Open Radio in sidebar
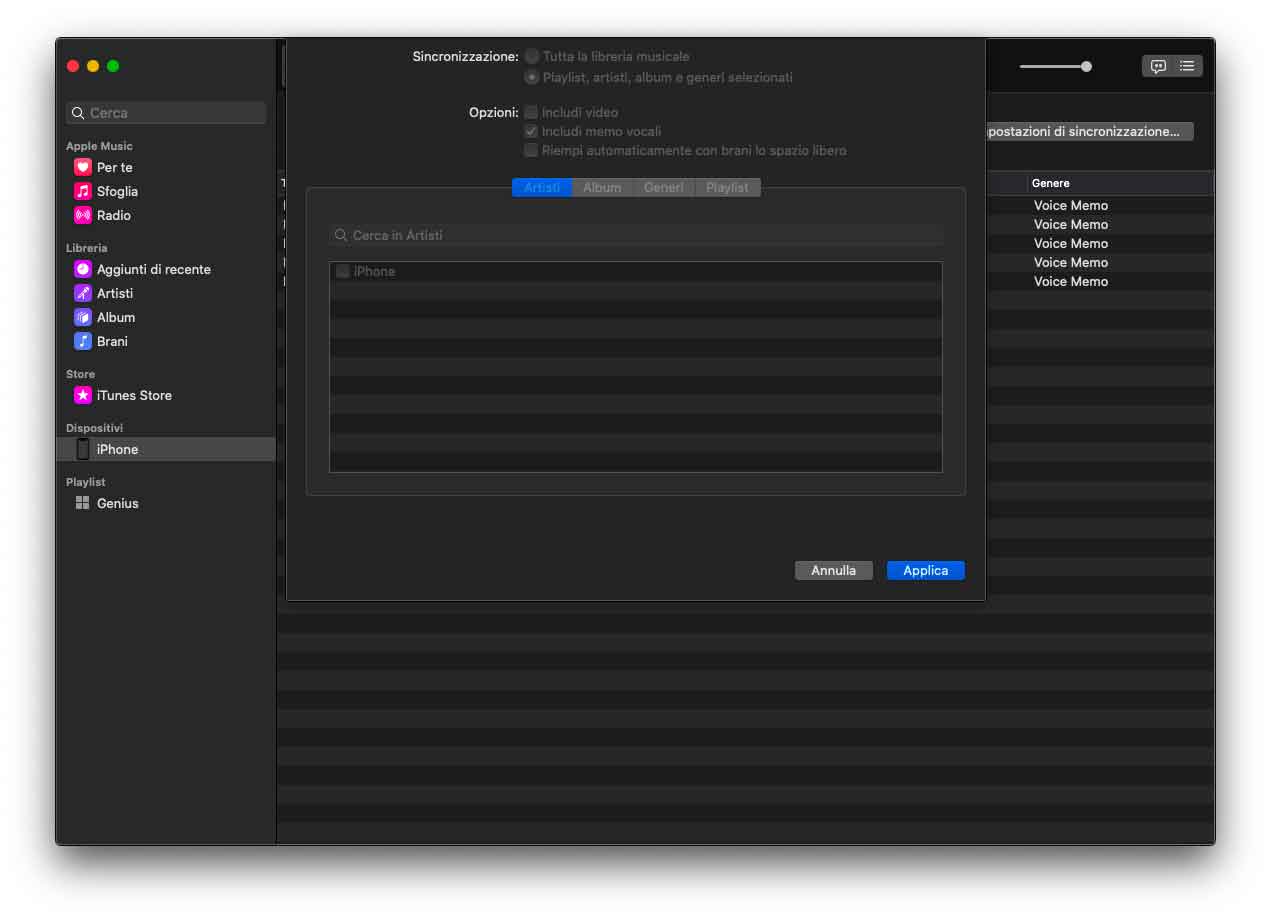Image resolution: width=1271 pixels, height=919 pixels. click(114, 215)
